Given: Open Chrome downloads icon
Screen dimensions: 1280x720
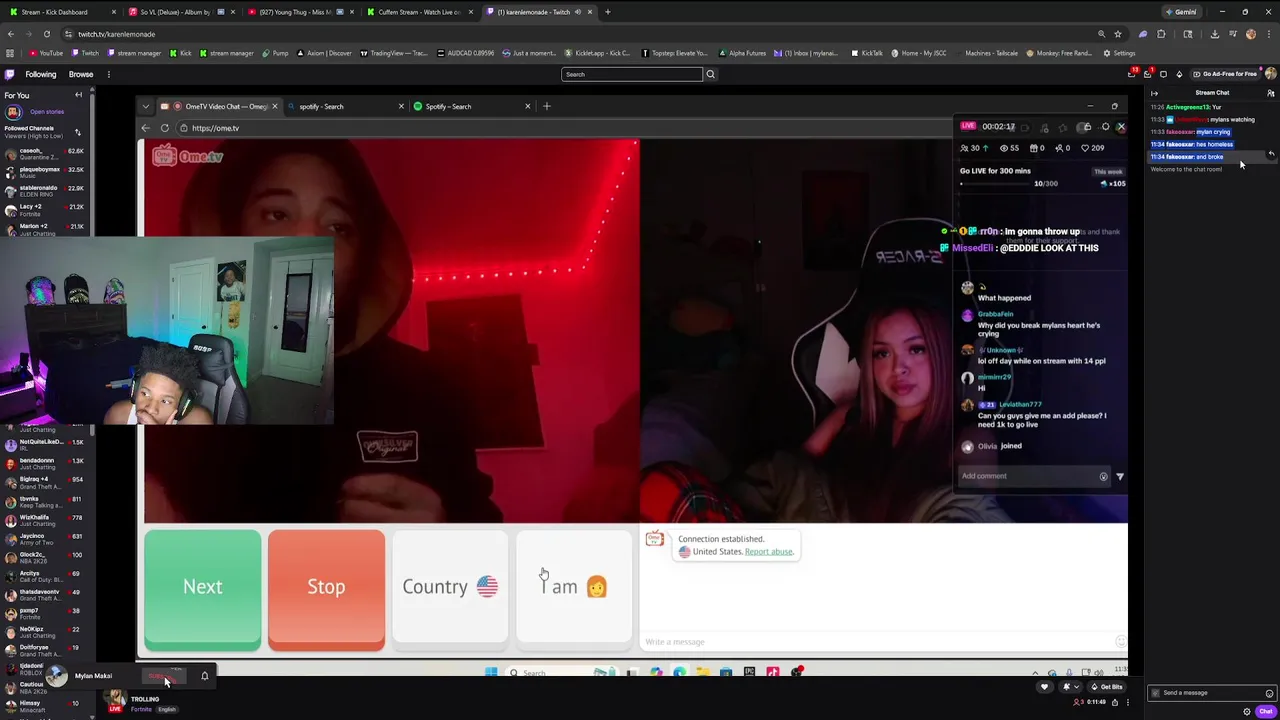Looking at the screenshot, I should 1214,34.
